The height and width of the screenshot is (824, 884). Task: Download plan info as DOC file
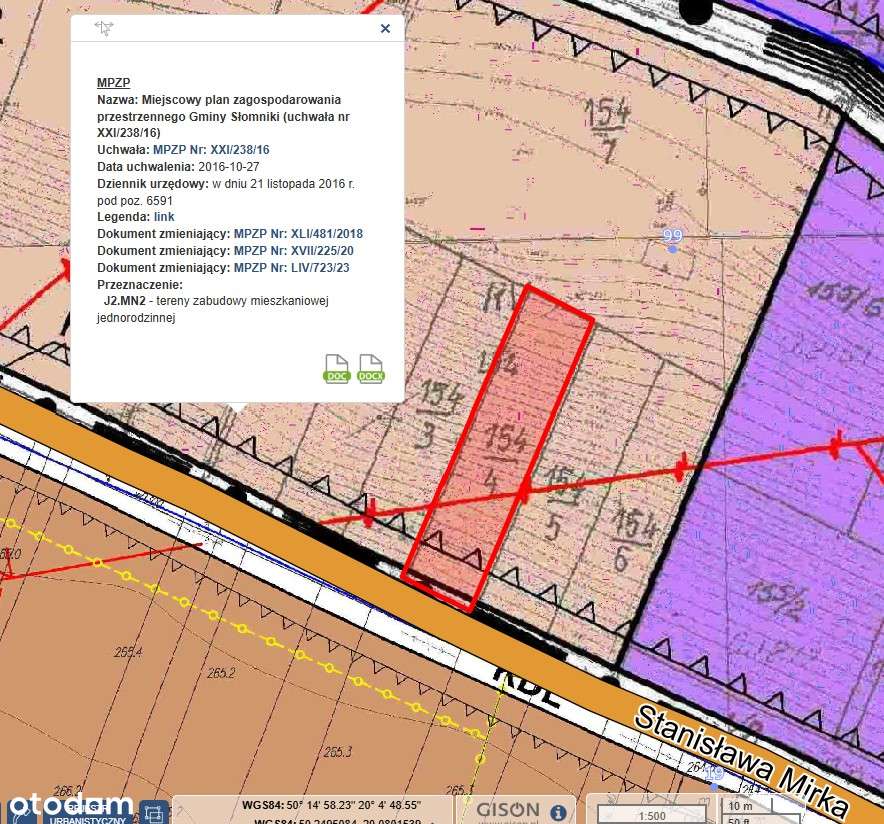(x=337, y=369)
